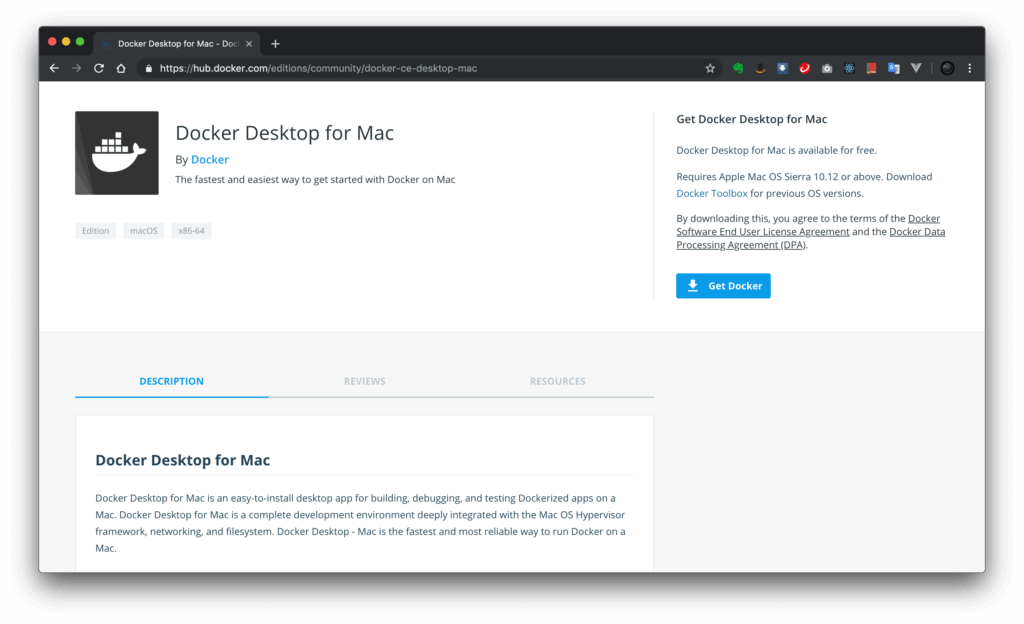Open the Evernote elephant extension
The image size is (1024, 624).
click(x=738, y=68)
